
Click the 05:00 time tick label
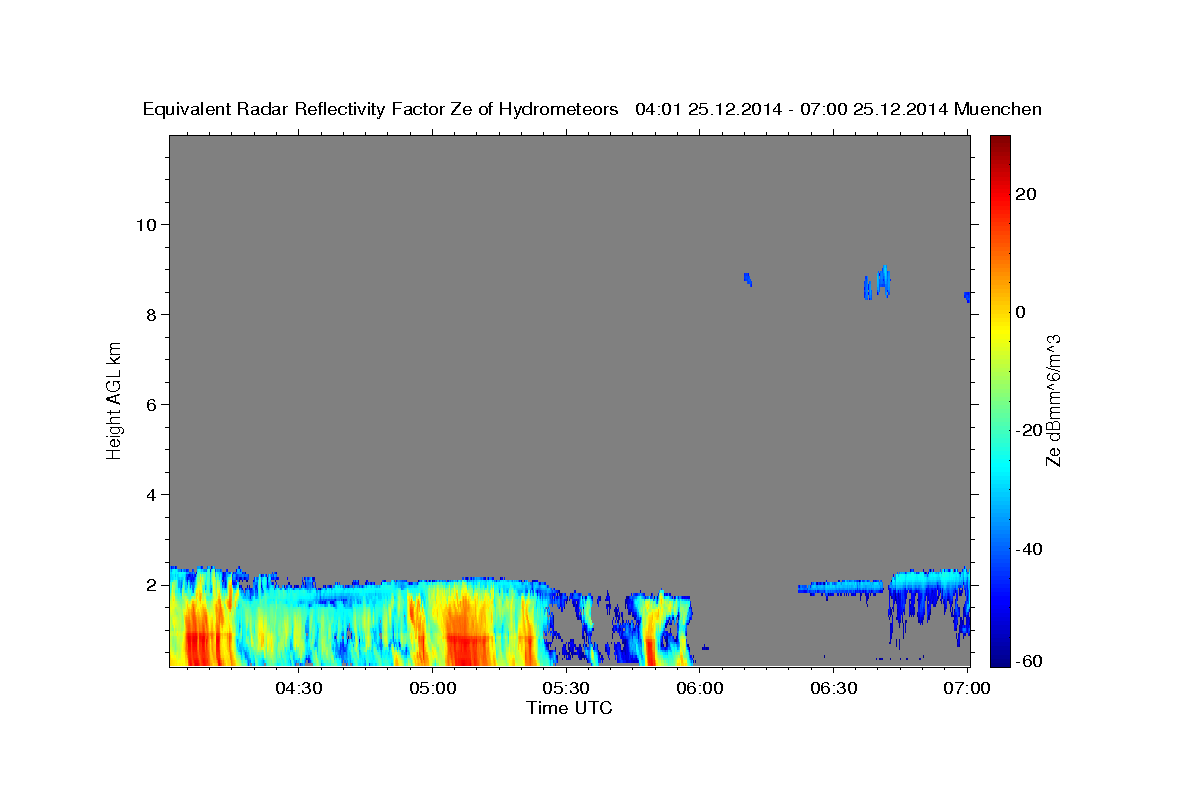pyautogui.click(x=432, y=688)
